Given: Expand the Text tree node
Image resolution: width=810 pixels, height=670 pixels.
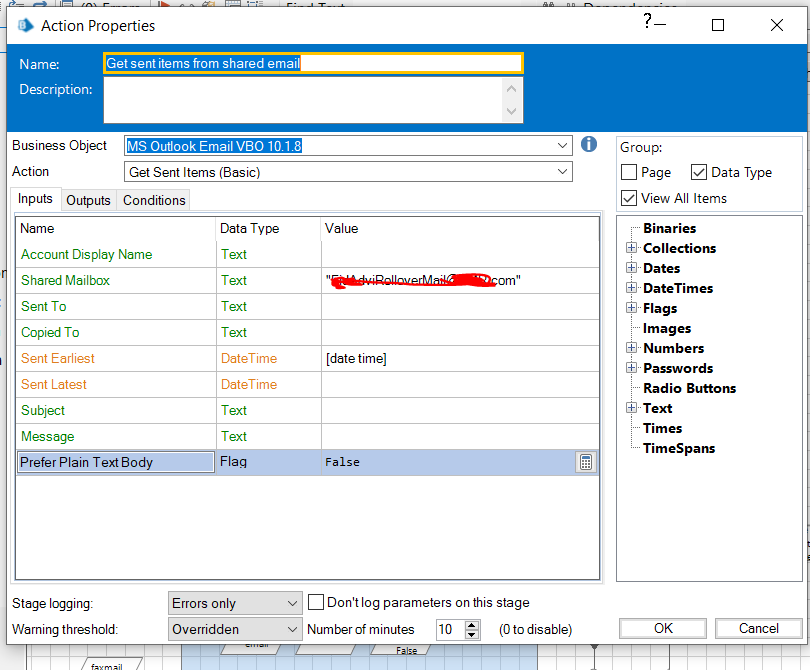Looking at the screenshot, I should [631, 408].
